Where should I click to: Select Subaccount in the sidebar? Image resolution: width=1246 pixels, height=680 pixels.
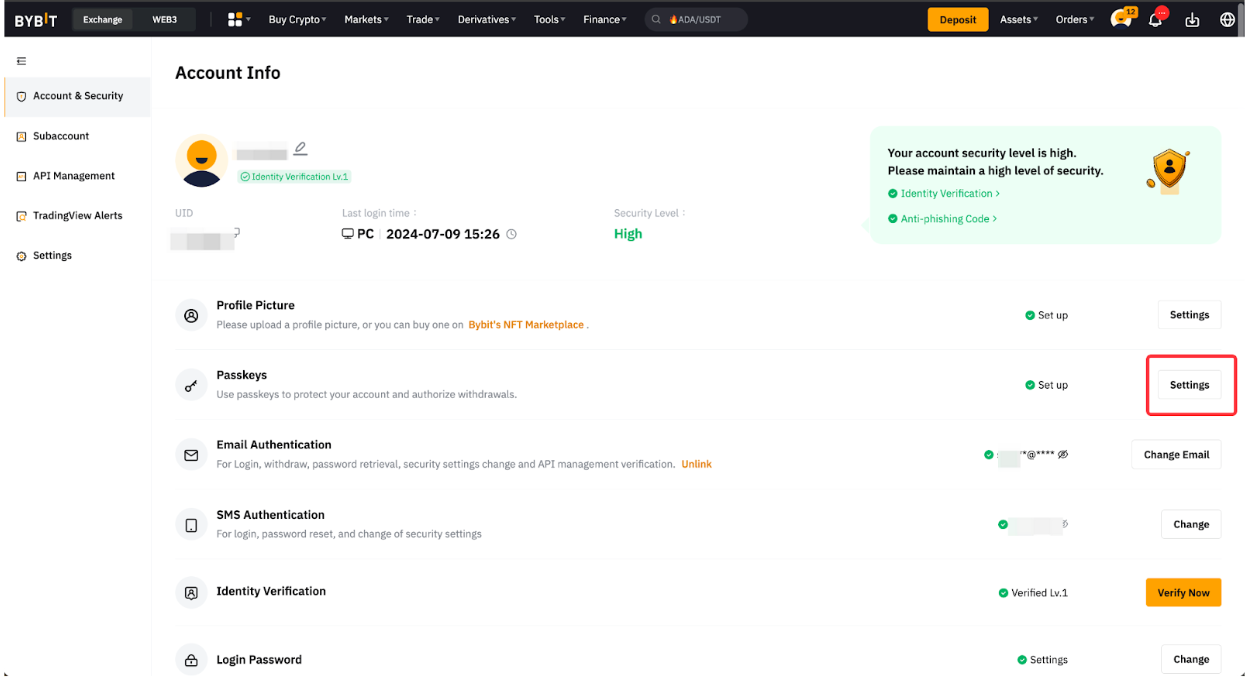tap(61, 136)
